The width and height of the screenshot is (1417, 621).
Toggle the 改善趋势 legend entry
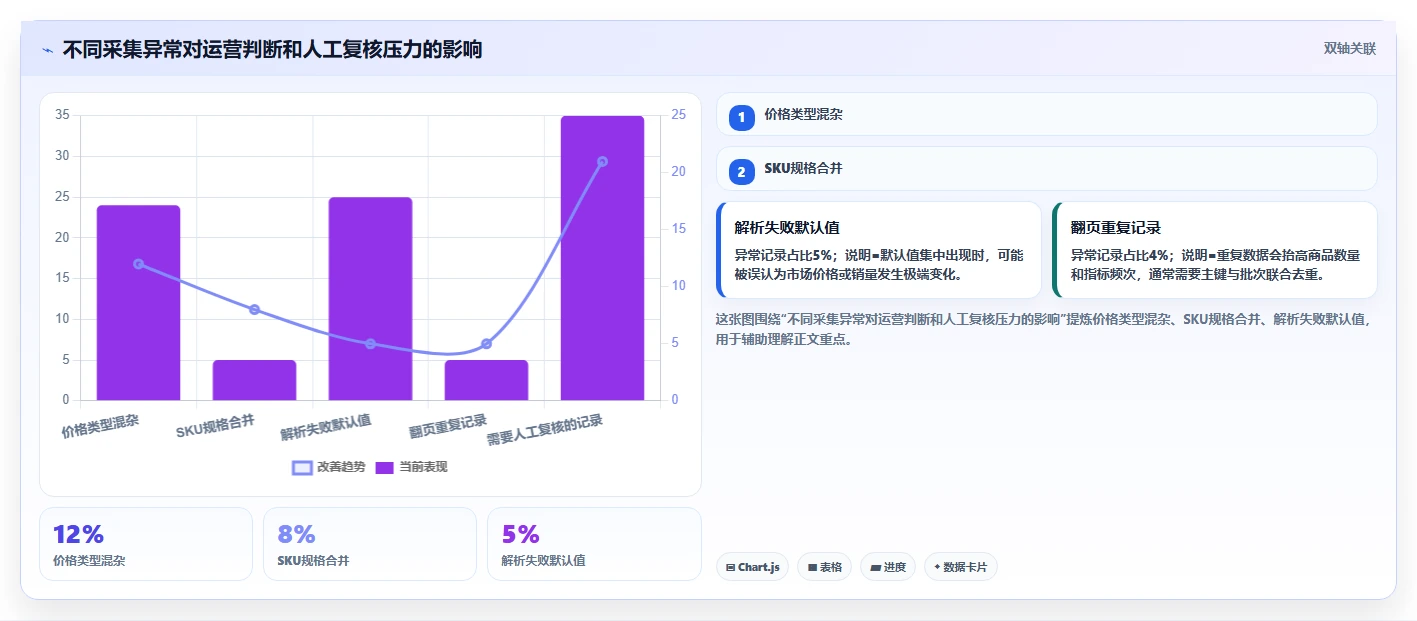[x=329, y=467]
